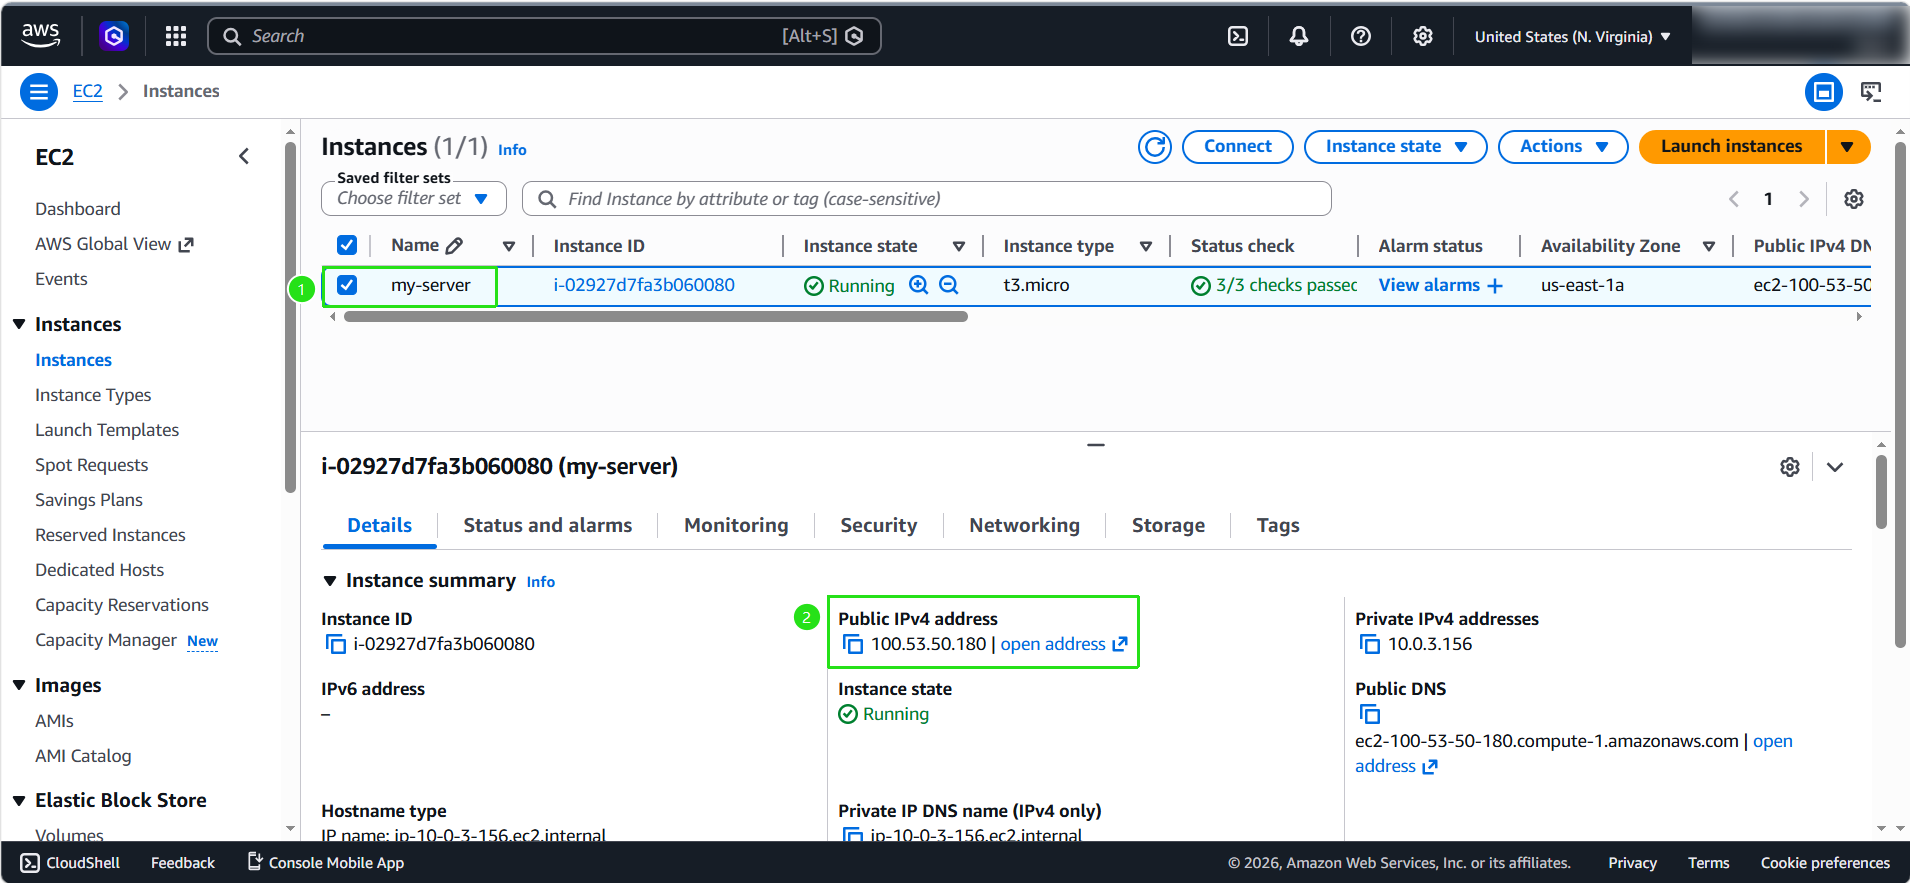Click the zoom-in icon beside Running state
1910x883 pixels.
(x=919, y=285)
